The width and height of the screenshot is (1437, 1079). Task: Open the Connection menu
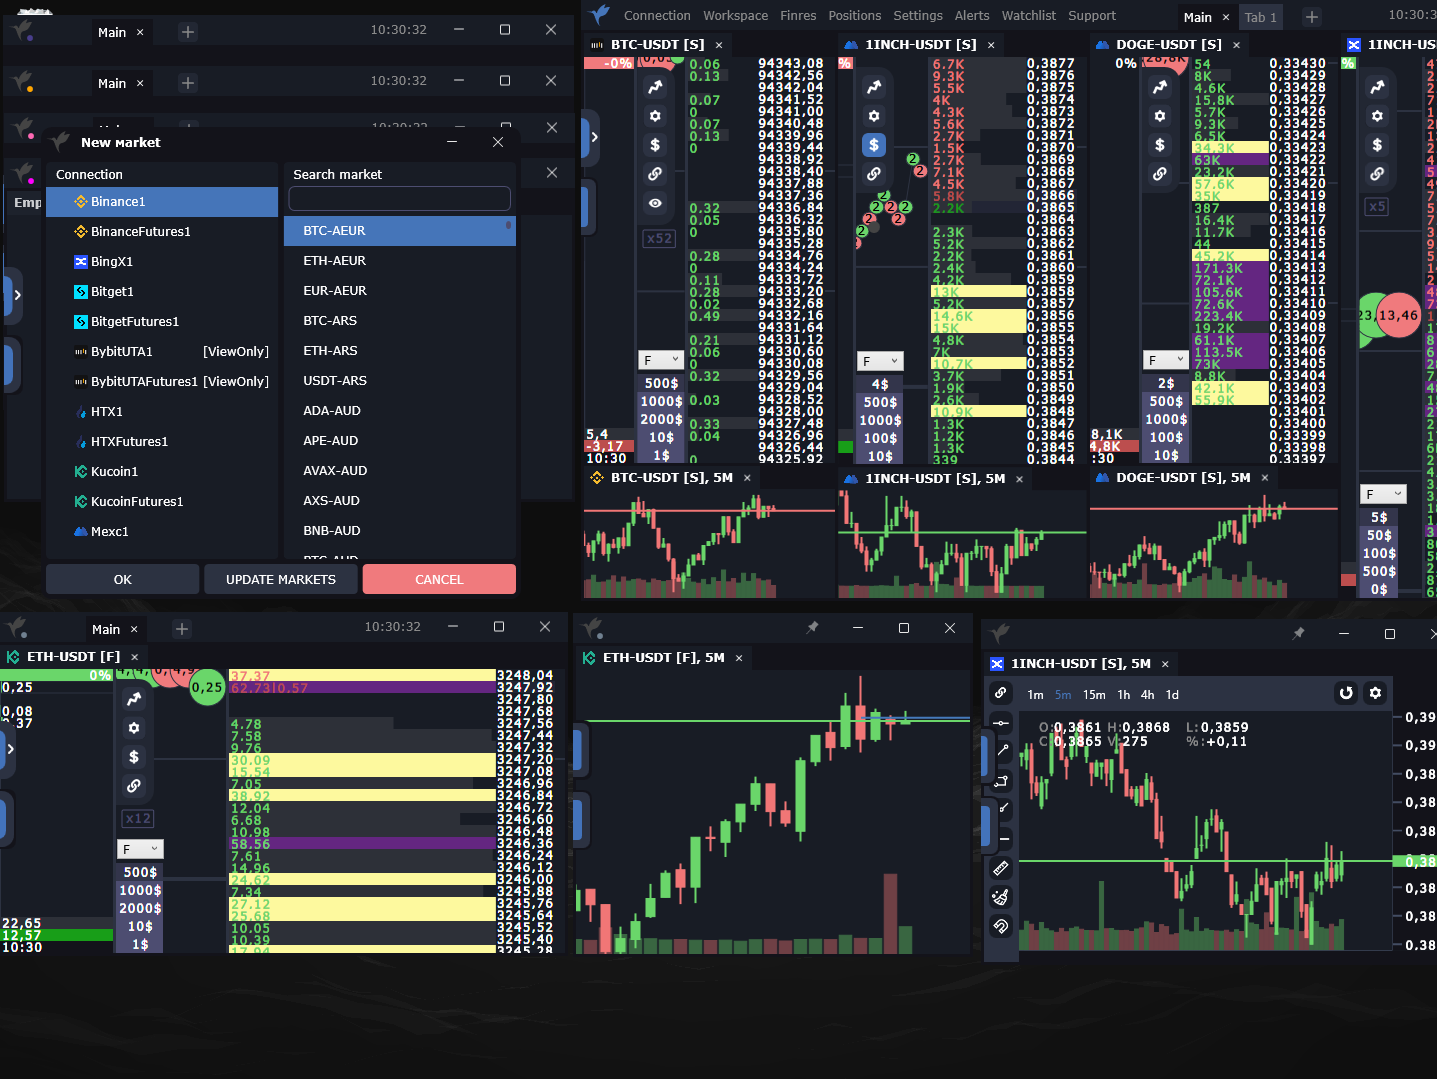657,16
